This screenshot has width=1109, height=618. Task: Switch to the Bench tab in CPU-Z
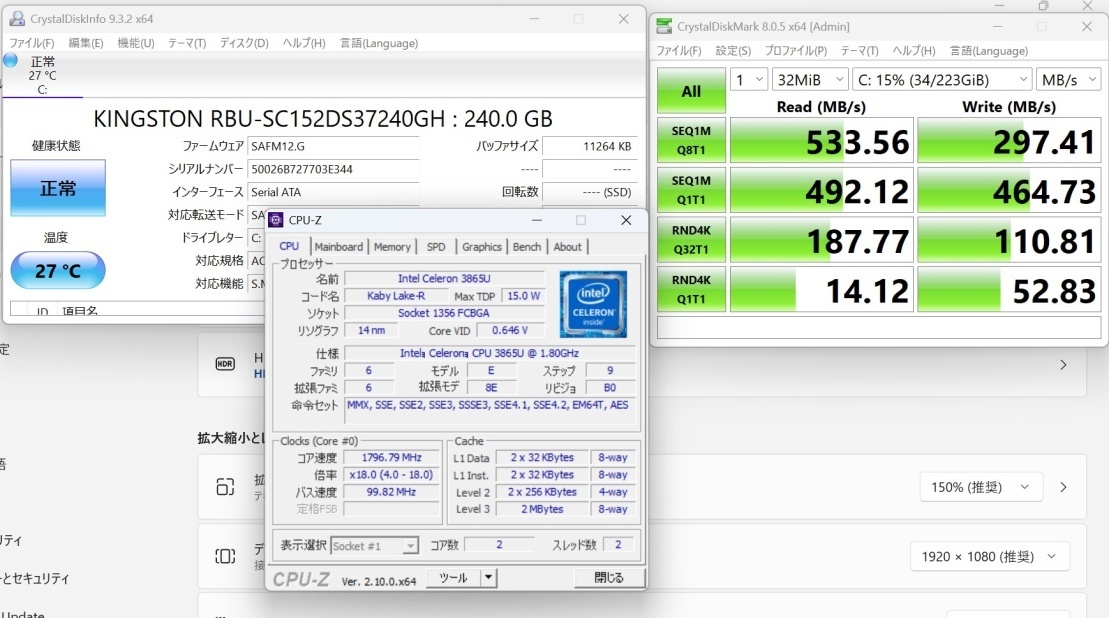527,247
